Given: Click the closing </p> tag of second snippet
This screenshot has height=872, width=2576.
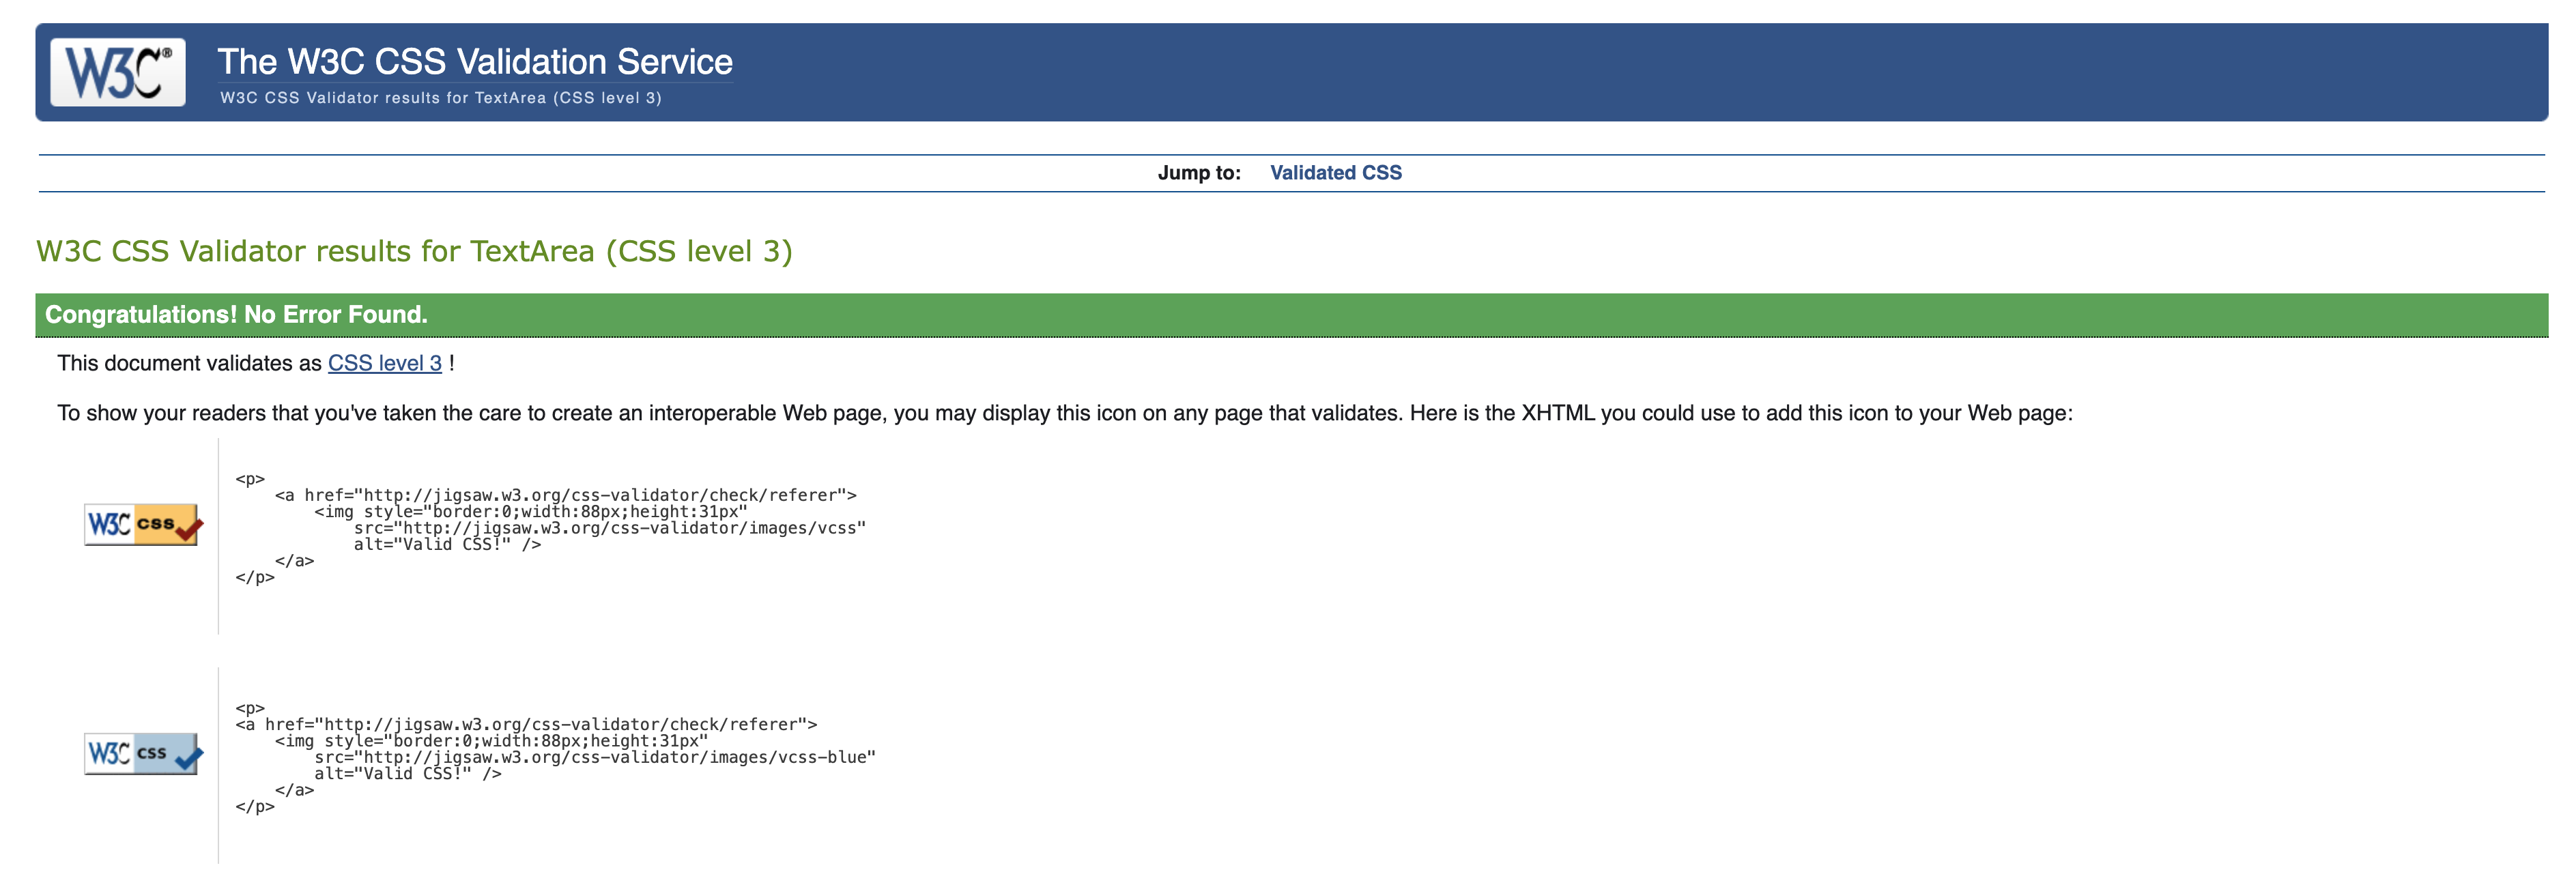Looking at the screenshot, I should point(254,806).
